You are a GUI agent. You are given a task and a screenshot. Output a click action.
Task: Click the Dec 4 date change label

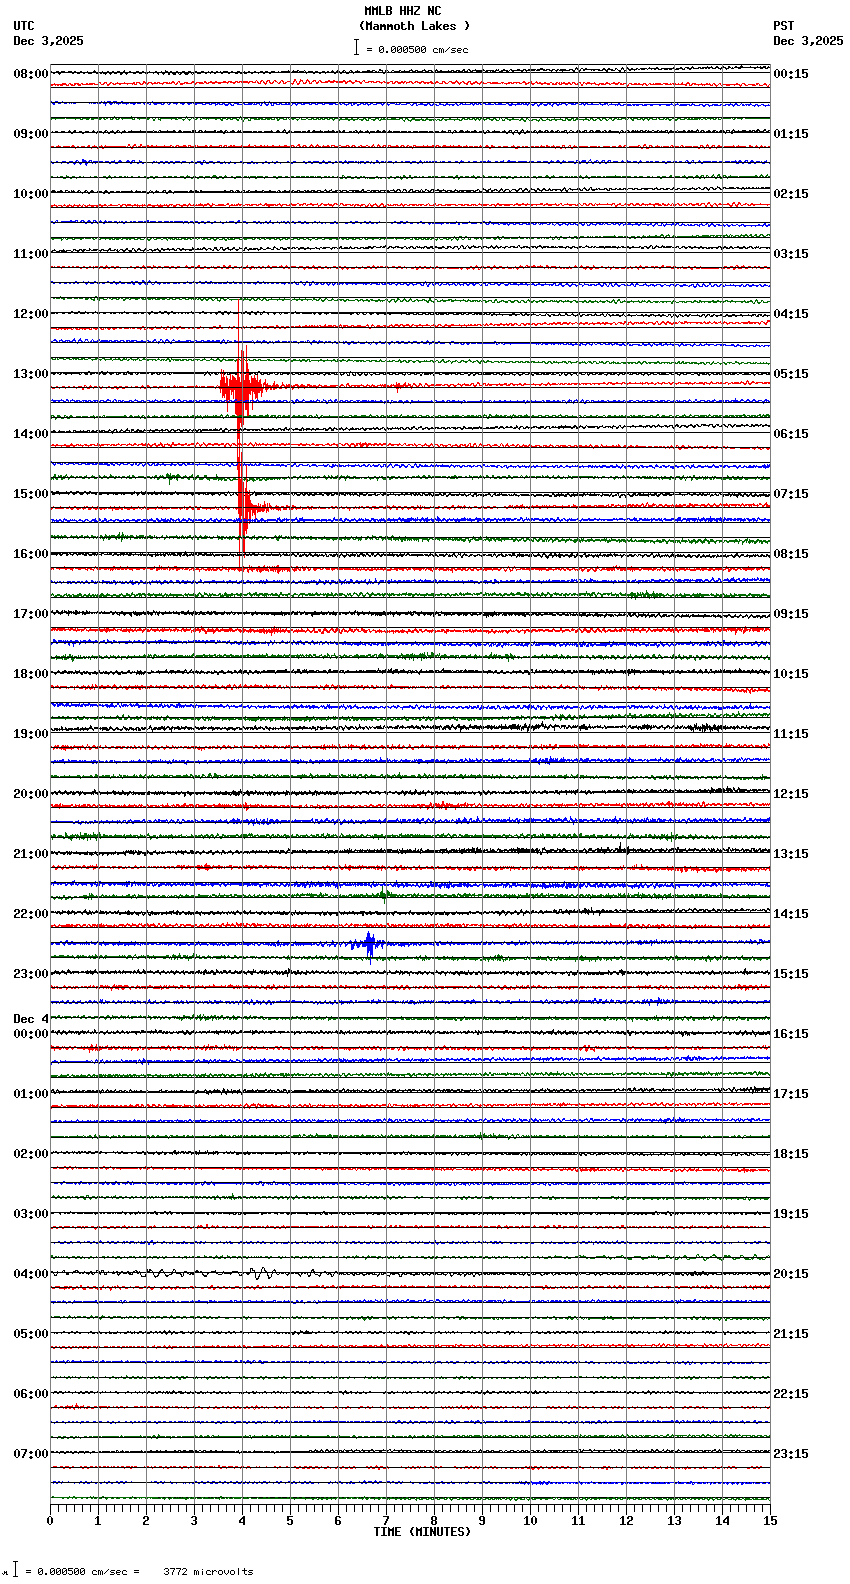tap(30, 1019)
